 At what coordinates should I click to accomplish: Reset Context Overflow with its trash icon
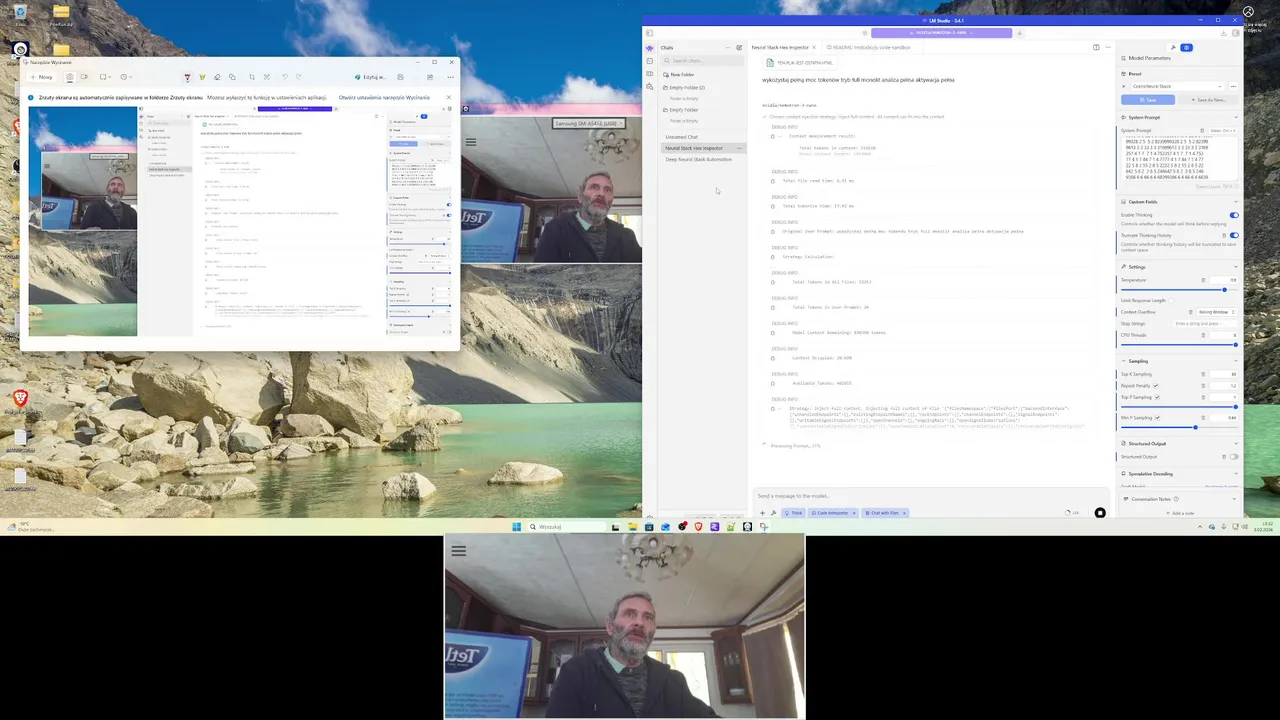click(1191, 312)
